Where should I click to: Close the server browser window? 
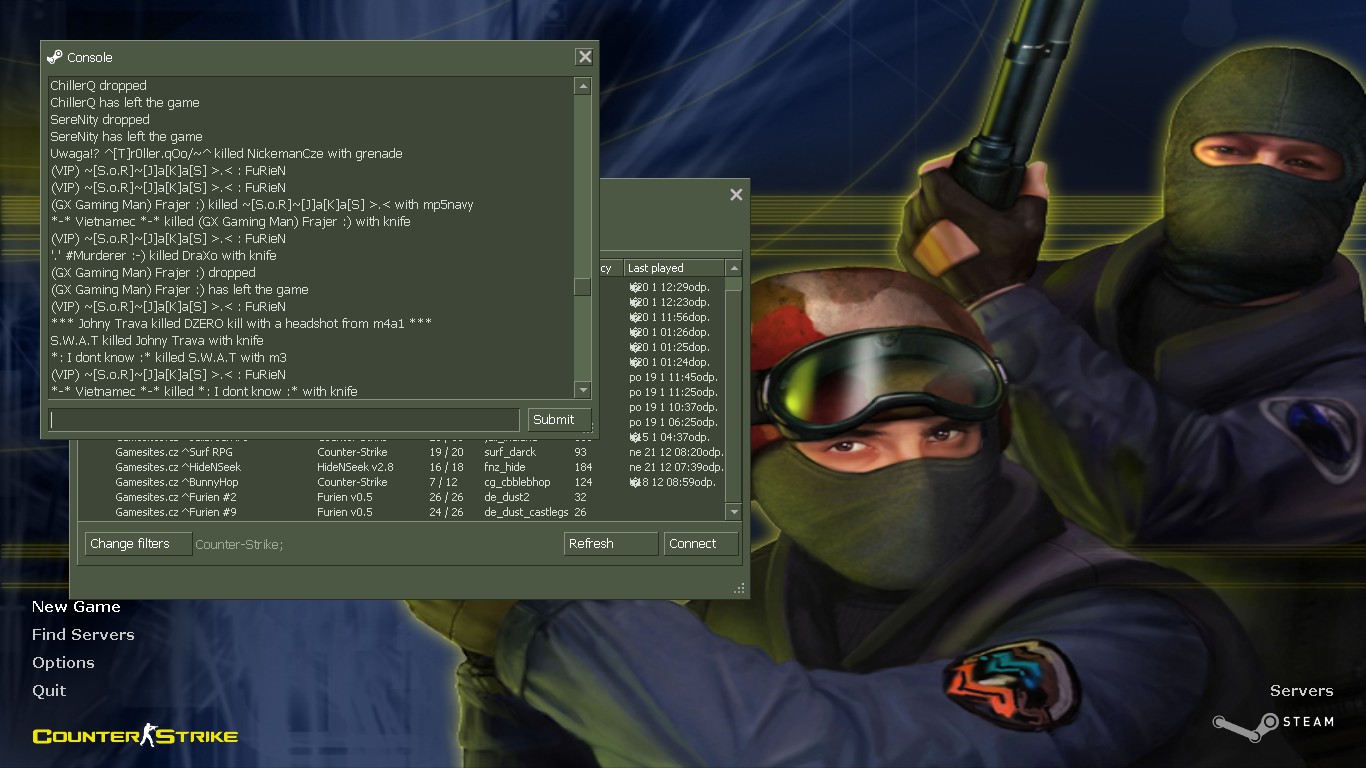pos(736,195)
